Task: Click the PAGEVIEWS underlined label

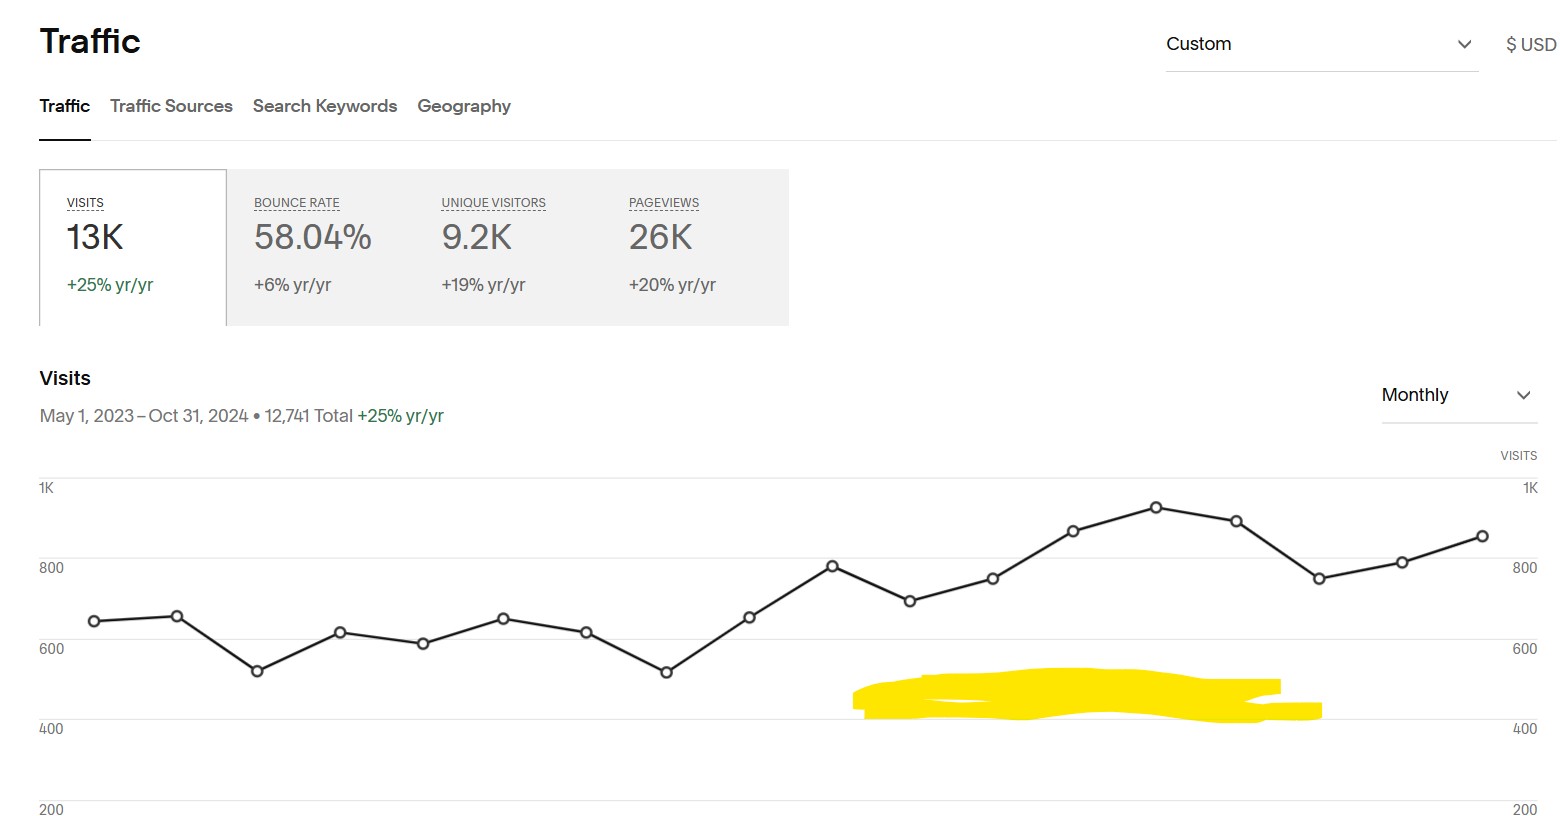Action: 664,203
